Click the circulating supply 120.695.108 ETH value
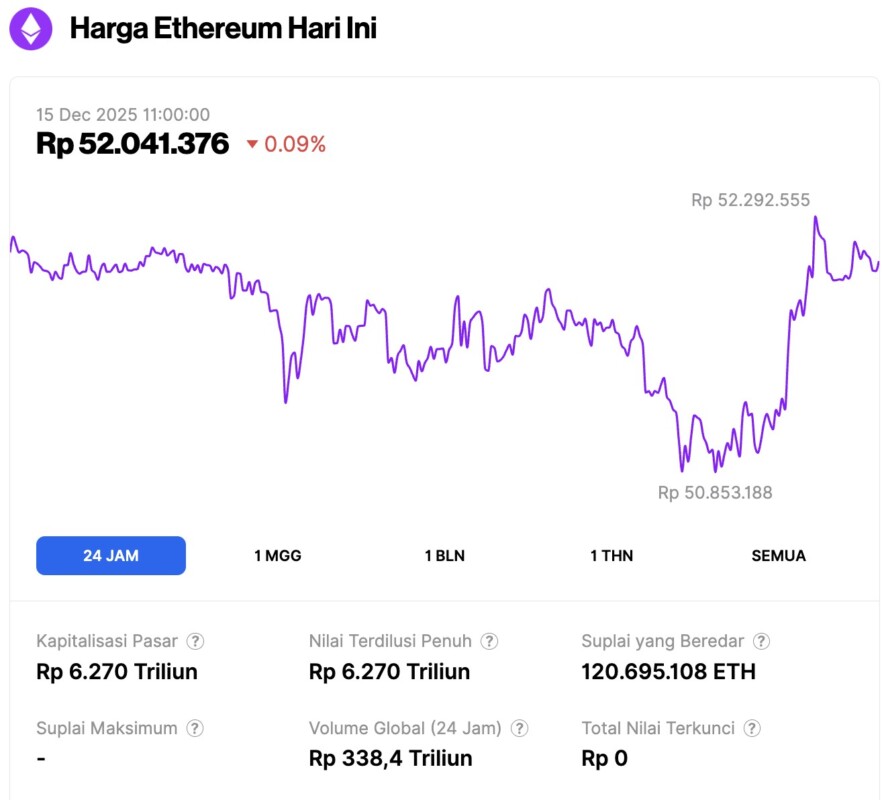The image size is (882, 800). point(668,671)
